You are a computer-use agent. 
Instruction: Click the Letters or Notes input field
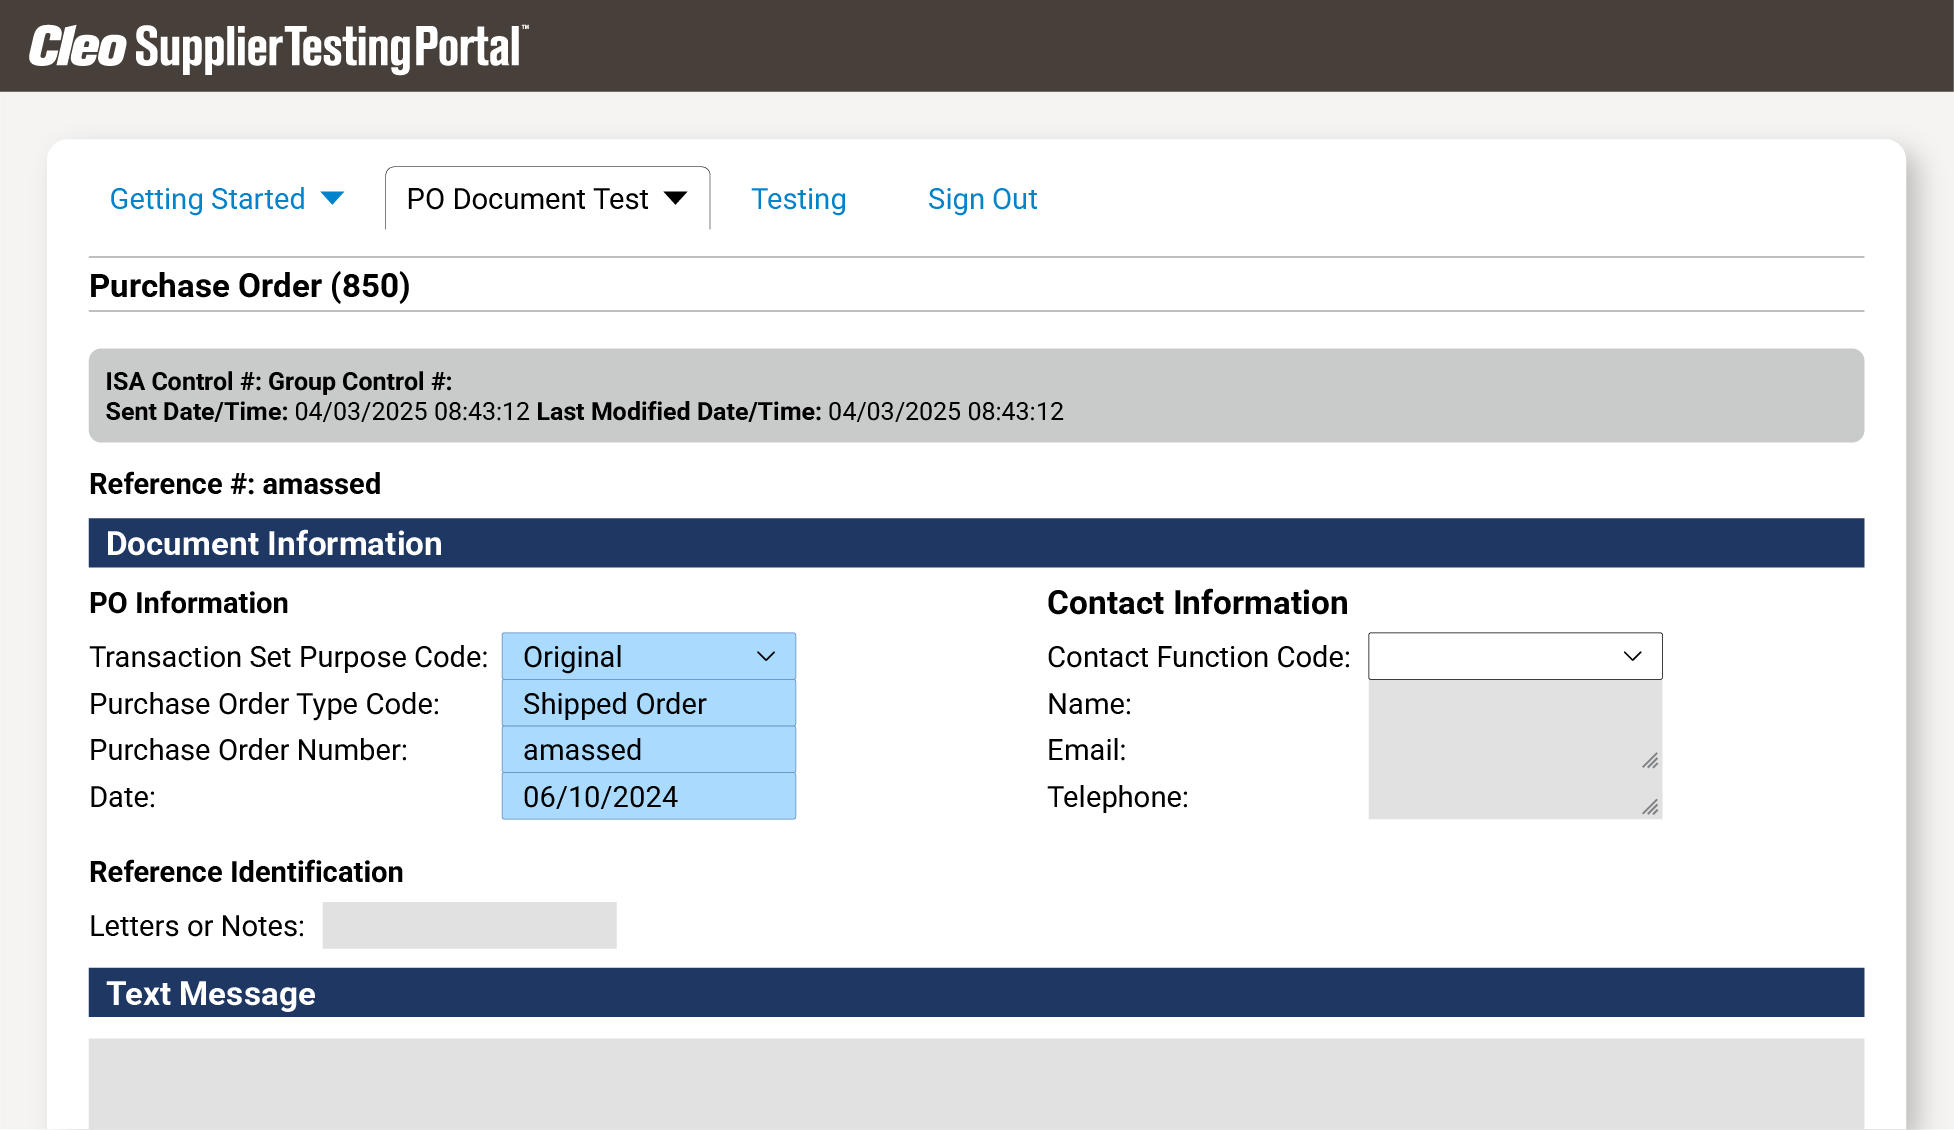(x=468, y=925)
